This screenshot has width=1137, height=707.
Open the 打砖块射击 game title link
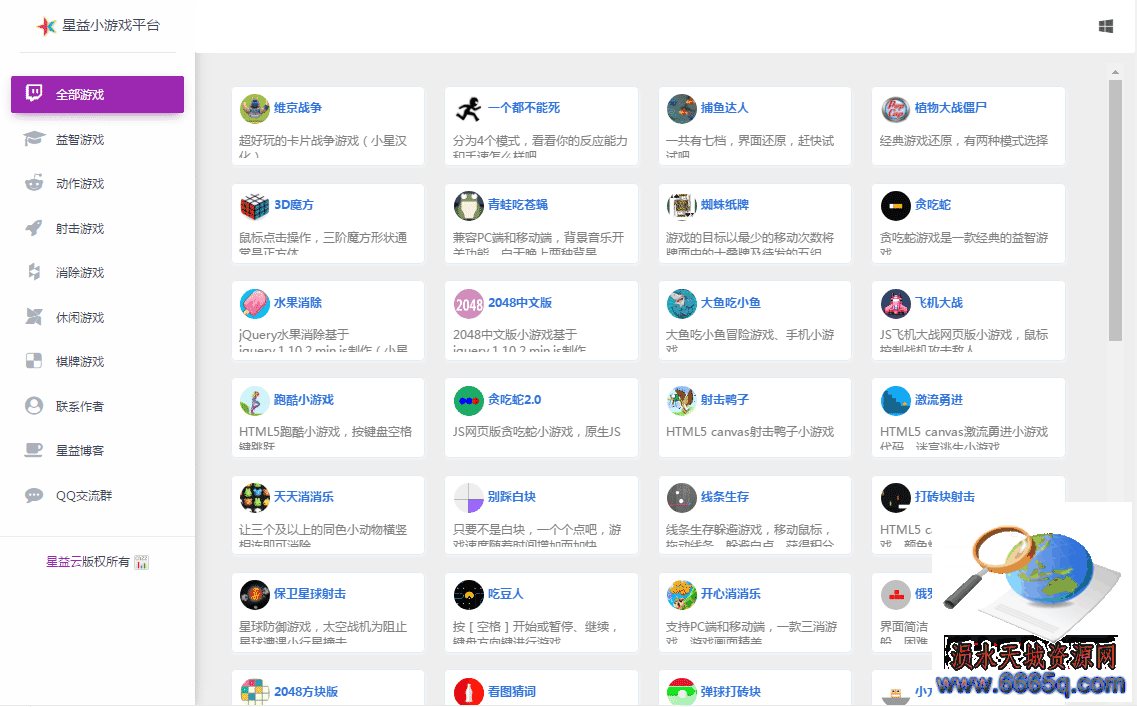point(944,497)
